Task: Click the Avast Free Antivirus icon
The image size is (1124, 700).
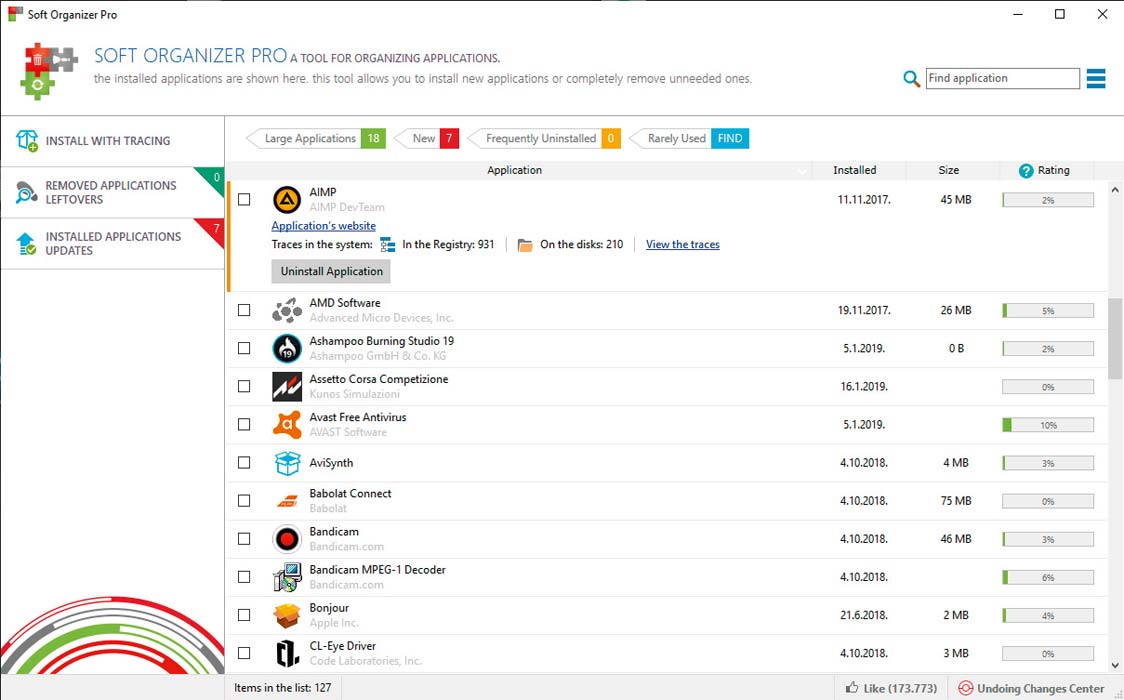Action: pyautogui.click(x=287, y=424)
